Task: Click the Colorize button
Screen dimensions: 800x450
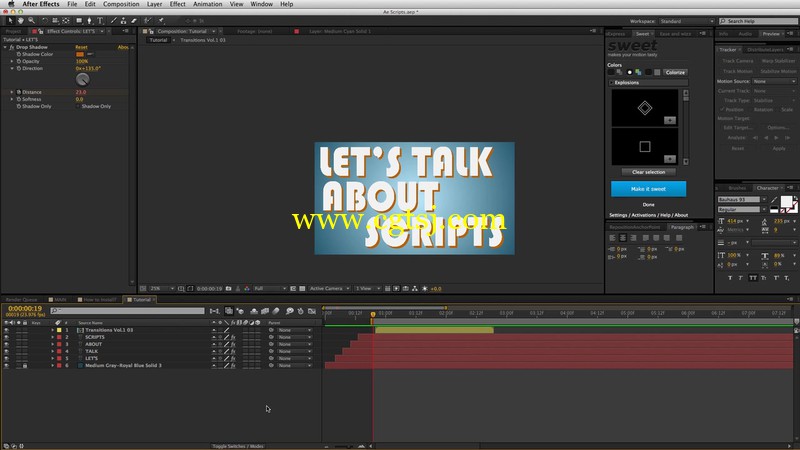Action: [x=675, y=72]
